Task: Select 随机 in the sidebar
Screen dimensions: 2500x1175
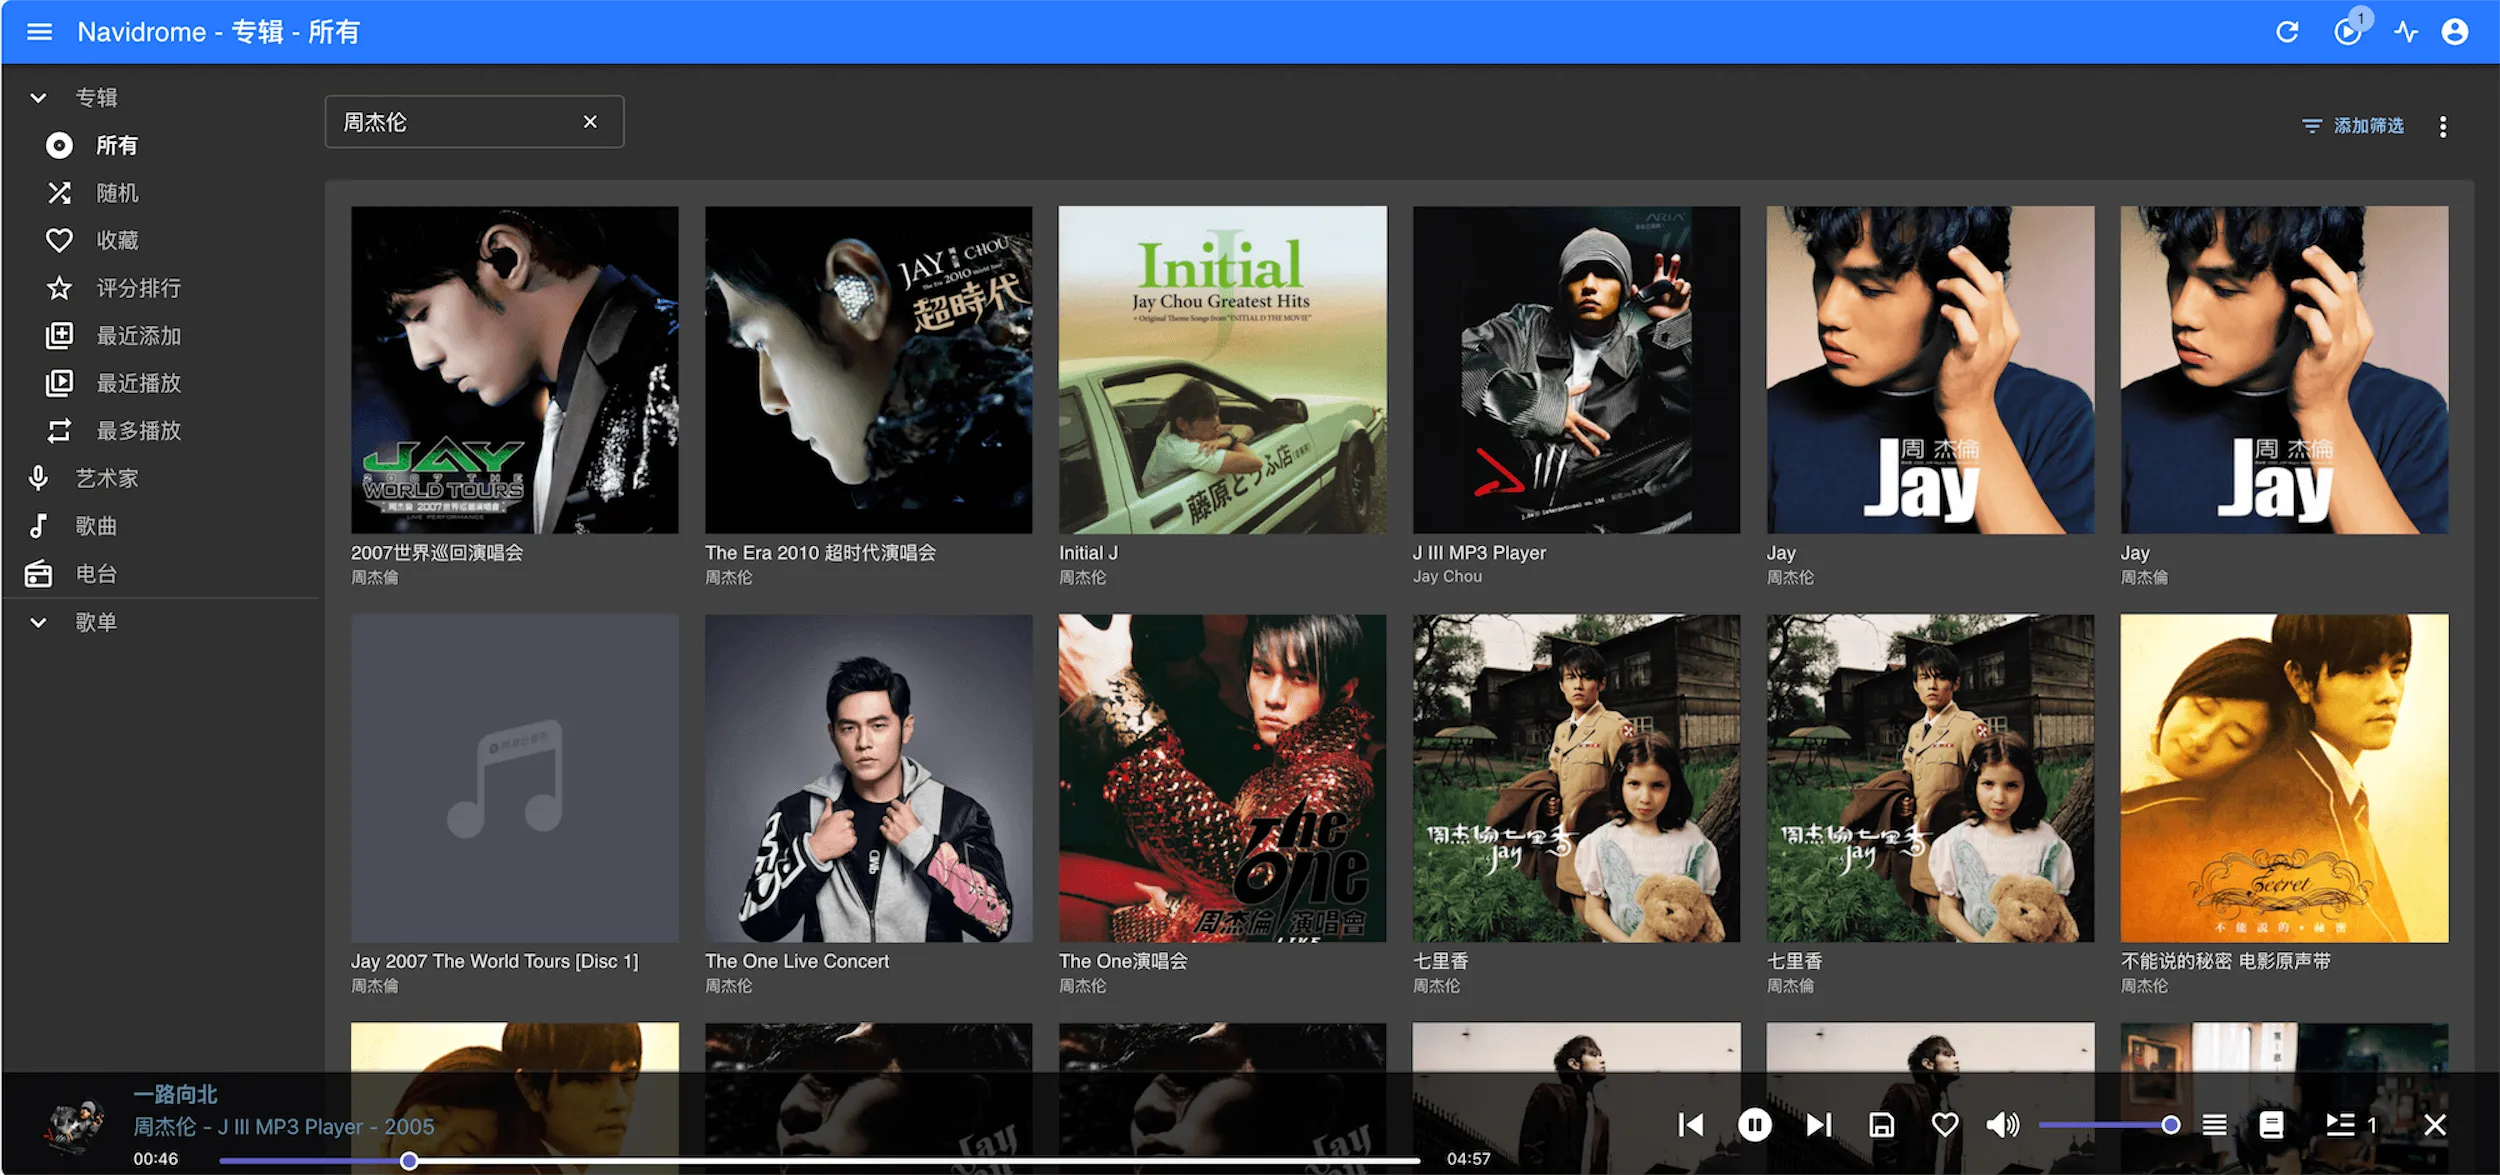Action: click(x=117, y=193)
